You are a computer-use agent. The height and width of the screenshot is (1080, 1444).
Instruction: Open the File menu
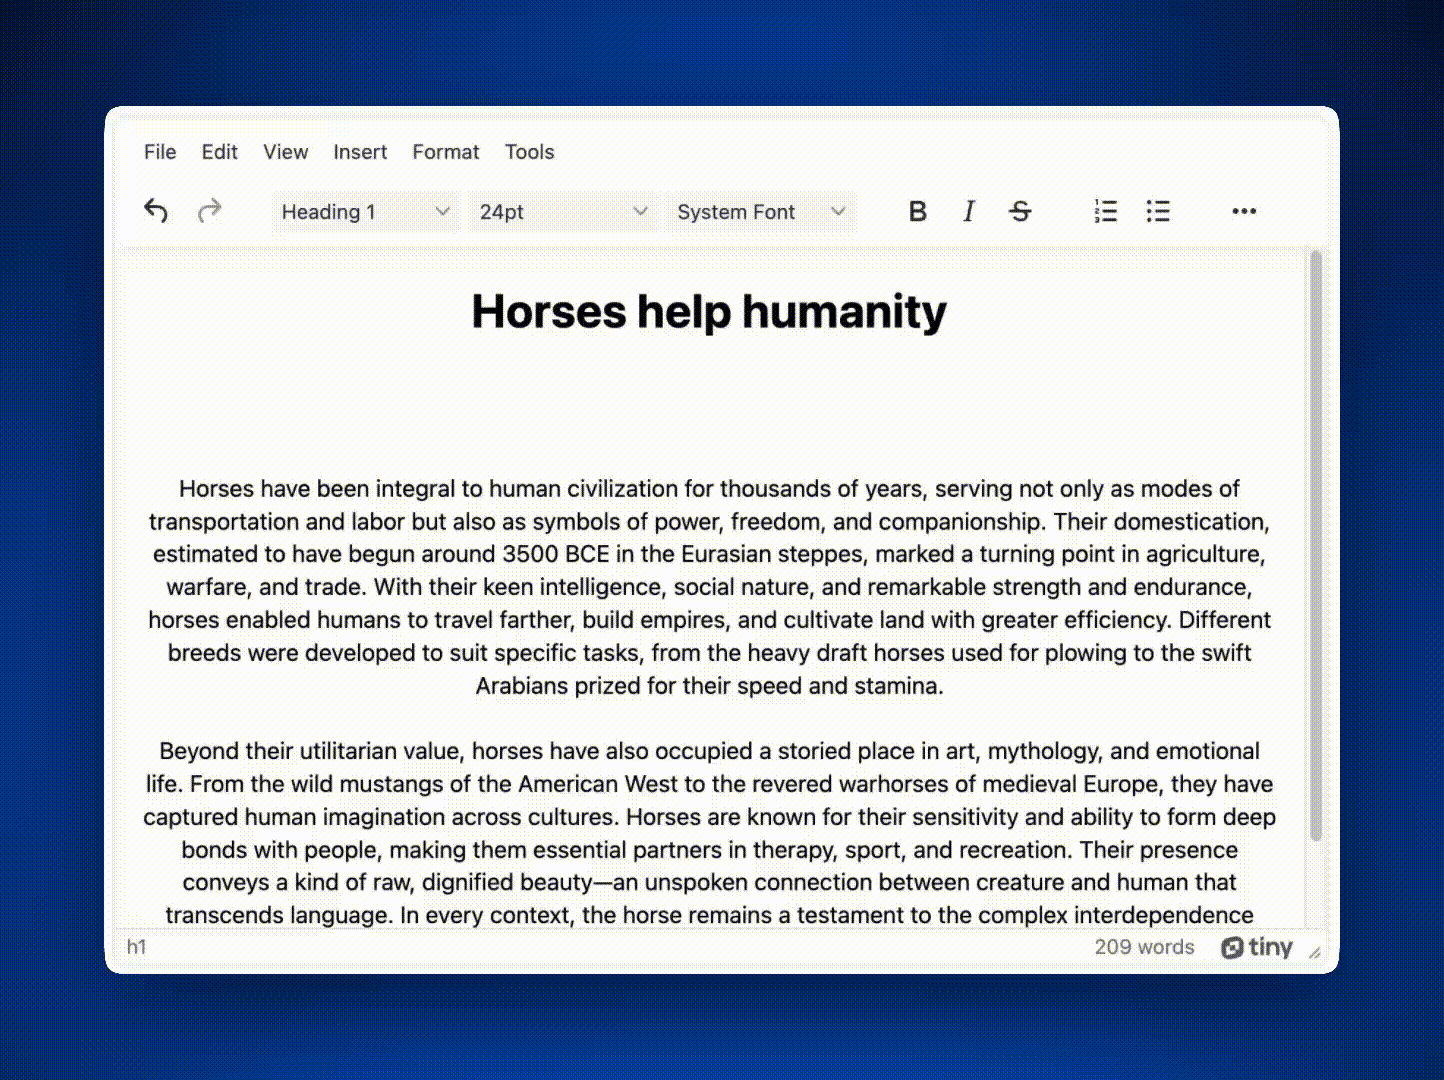click(160, 152)
